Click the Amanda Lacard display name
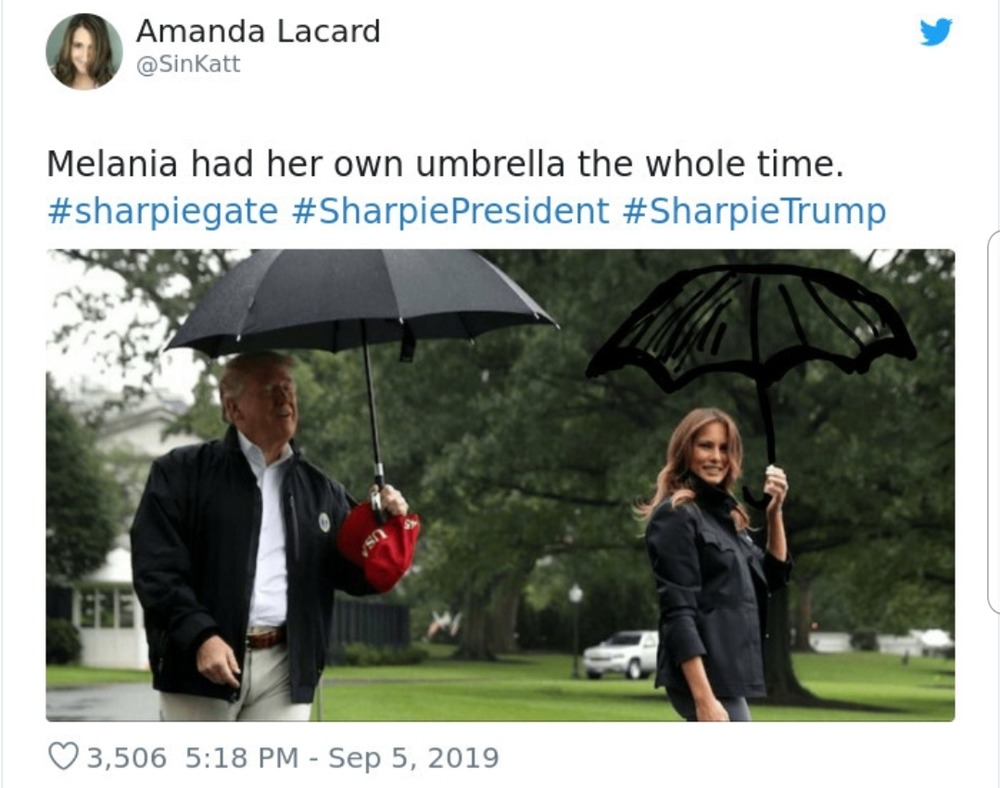1000x788 pixels. pyautogui.click(x=258, y=31)
